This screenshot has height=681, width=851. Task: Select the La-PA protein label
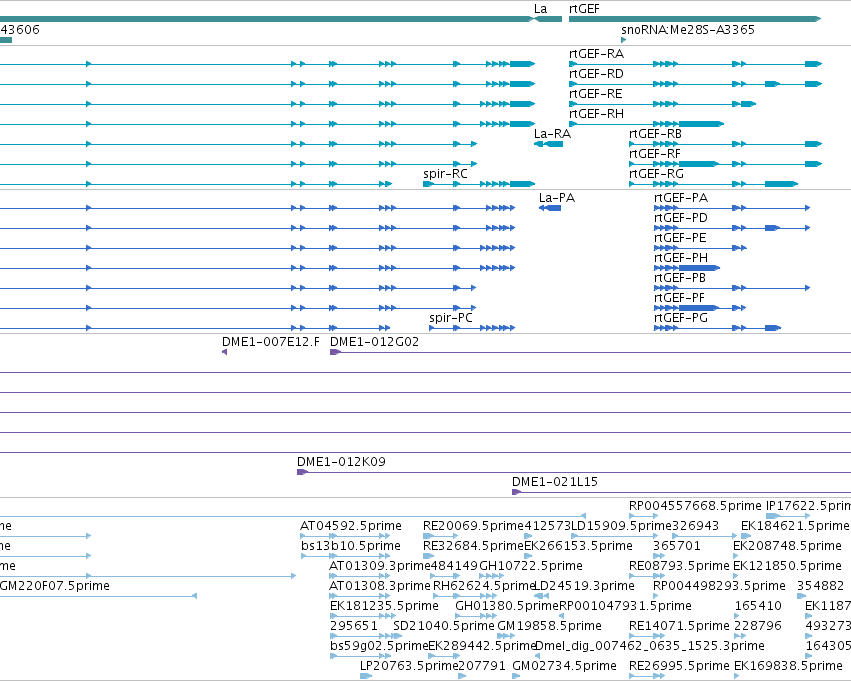pyautogui.click(x=556, y=198)
